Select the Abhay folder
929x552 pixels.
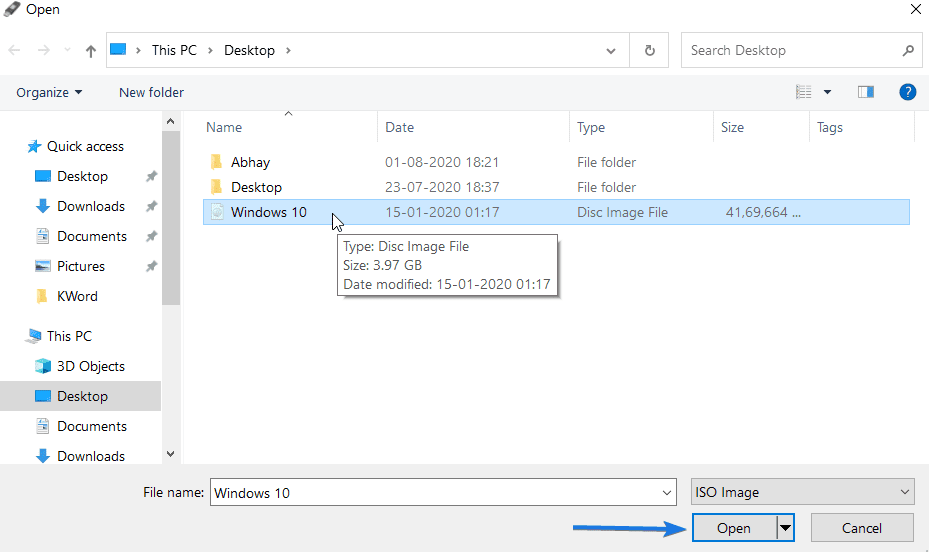pyautogui.click(x=250, y=162)
